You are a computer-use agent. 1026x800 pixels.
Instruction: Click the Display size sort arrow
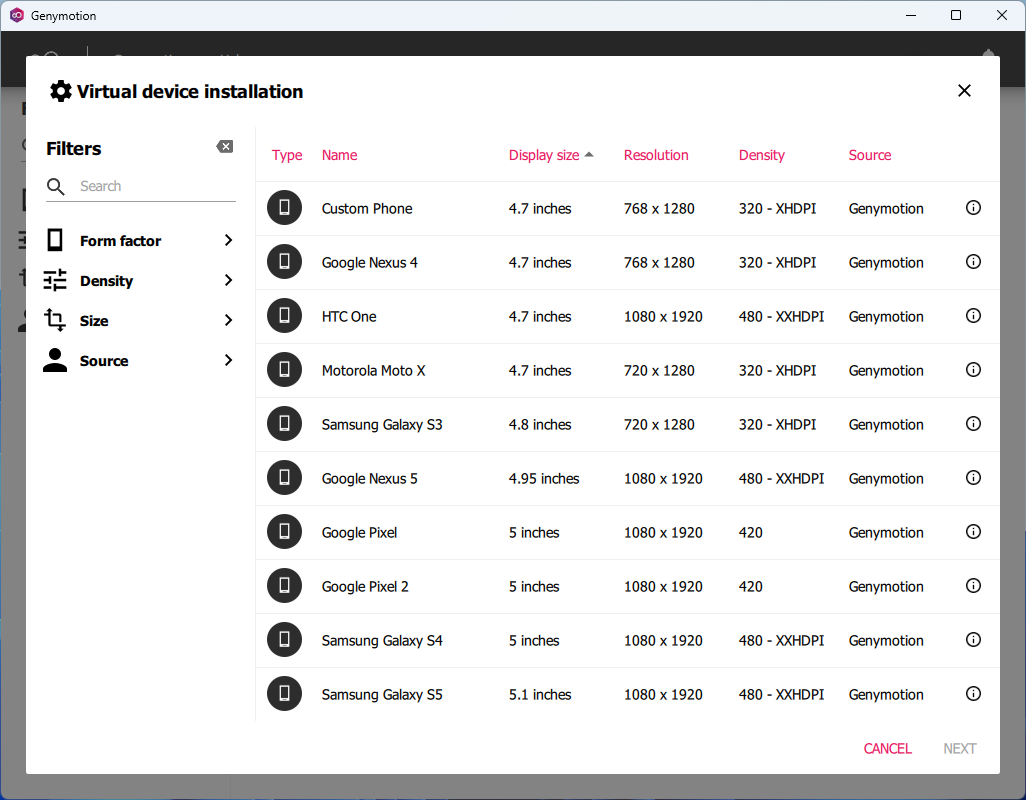coord(589,155)
